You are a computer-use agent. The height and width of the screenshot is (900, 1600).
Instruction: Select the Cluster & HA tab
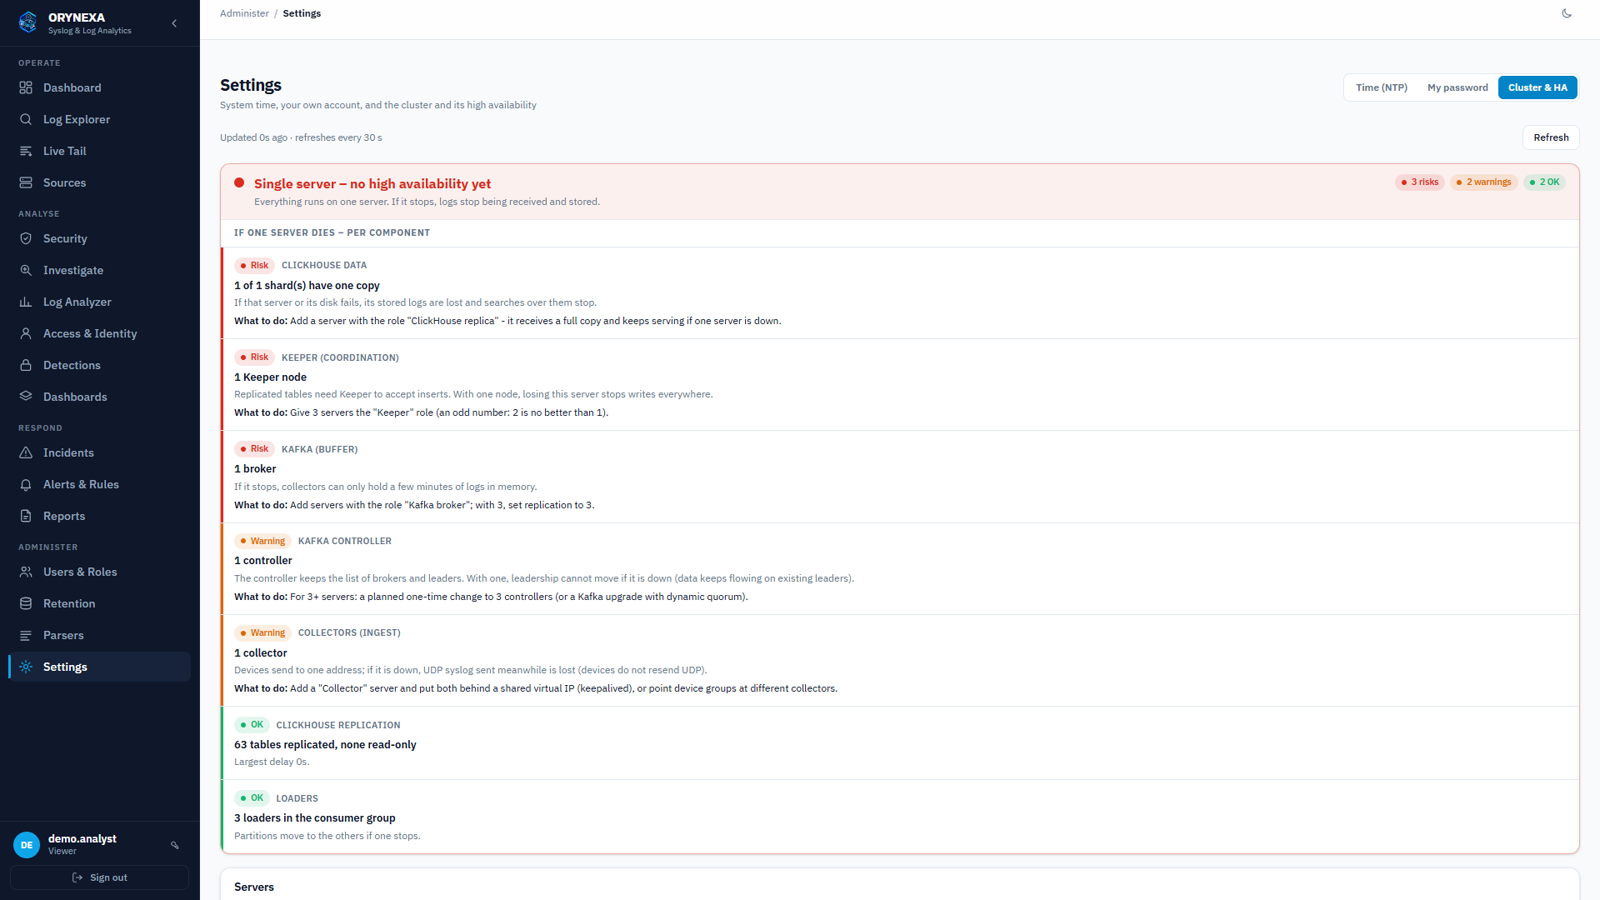pyautogui.click(x=1538, y=88)
